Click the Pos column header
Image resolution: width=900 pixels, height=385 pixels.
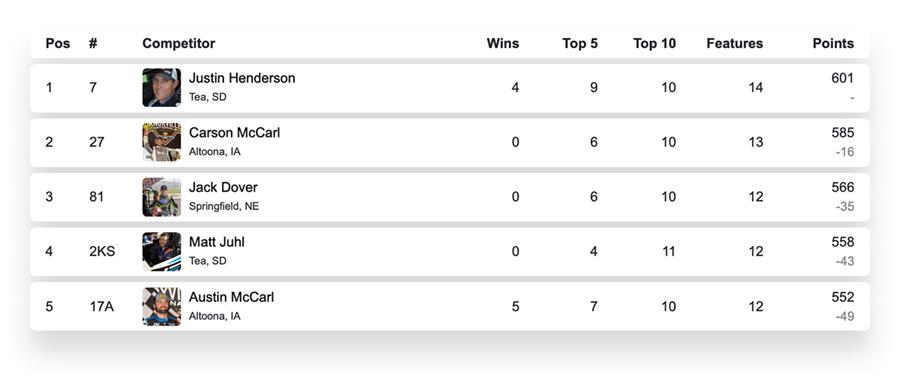[58, 44]
